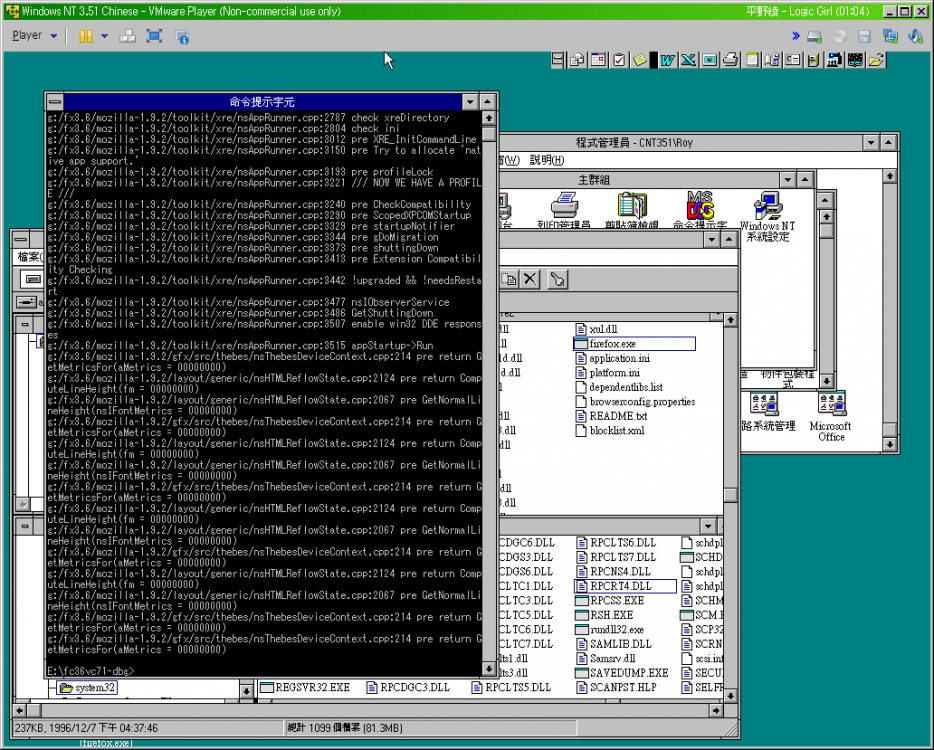Open the Microsoft Office program group icon
The width and height of the screenshot is (934, 750).
pos(831,405)
